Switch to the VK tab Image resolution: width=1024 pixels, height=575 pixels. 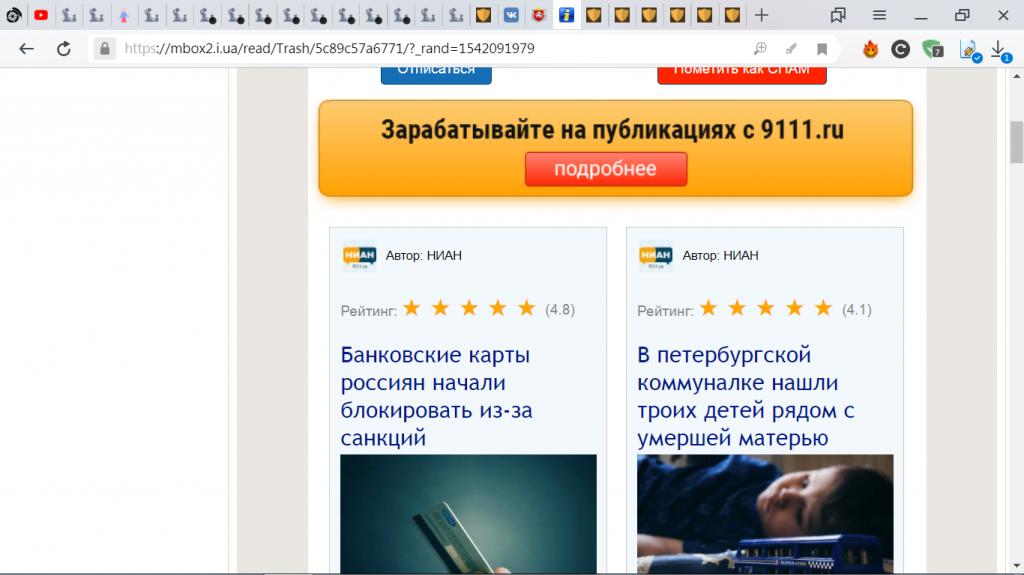point(511,15)
